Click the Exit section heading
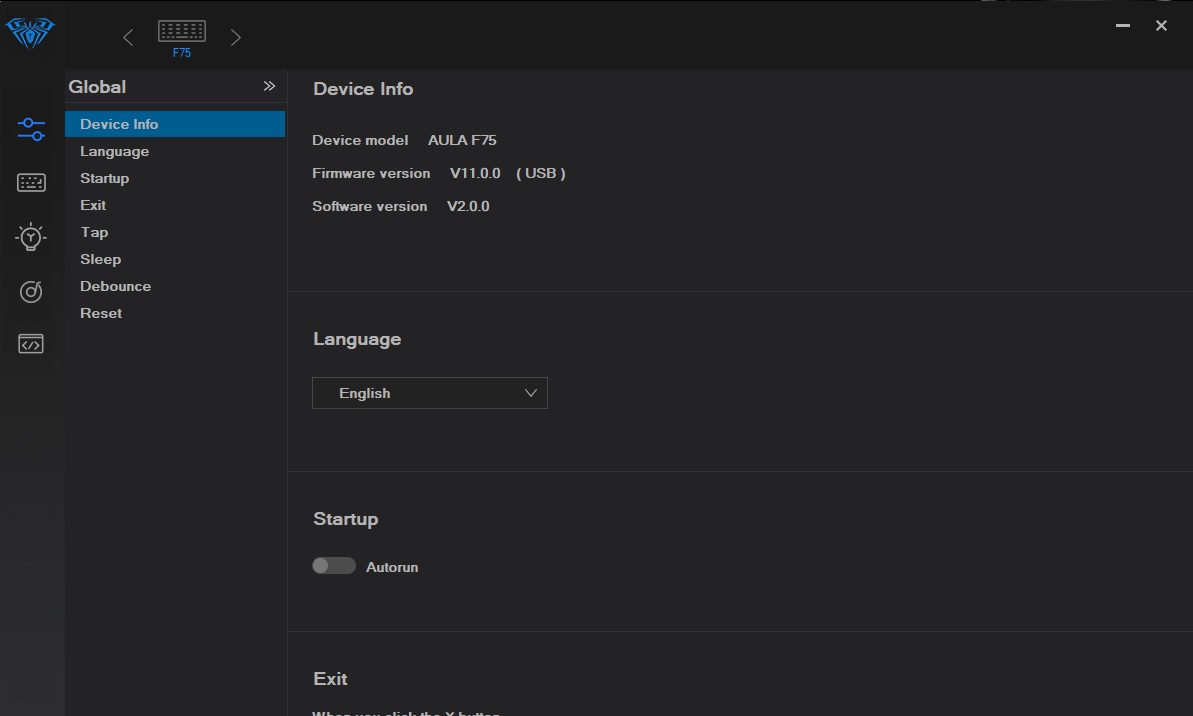1193x716 pixels. click(330, 679)
